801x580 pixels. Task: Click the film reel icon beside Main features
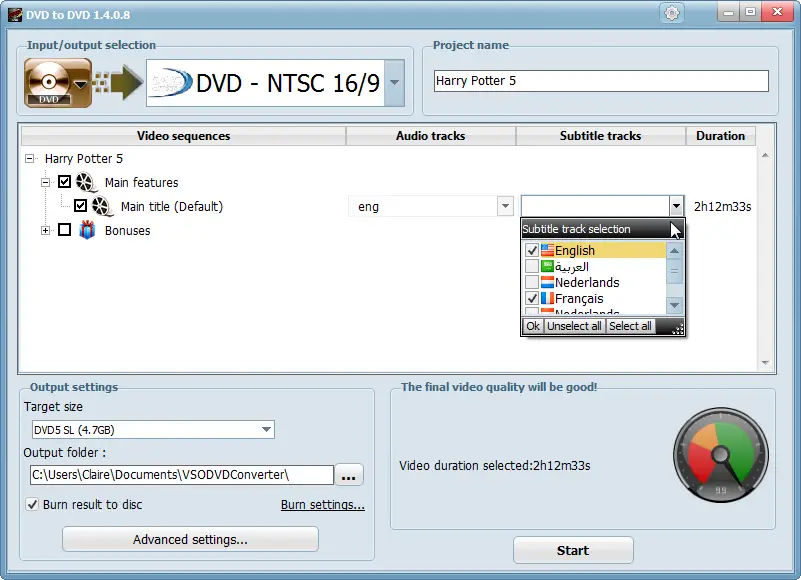click(x=86, y=182)
